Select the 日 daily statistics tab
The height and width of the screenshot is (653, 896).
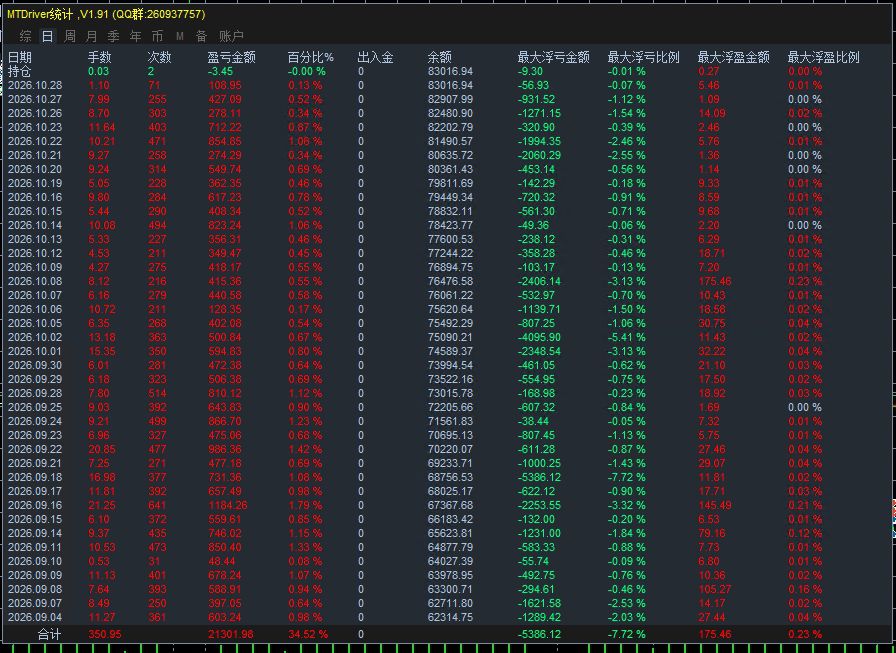click(x=47, y=37)
